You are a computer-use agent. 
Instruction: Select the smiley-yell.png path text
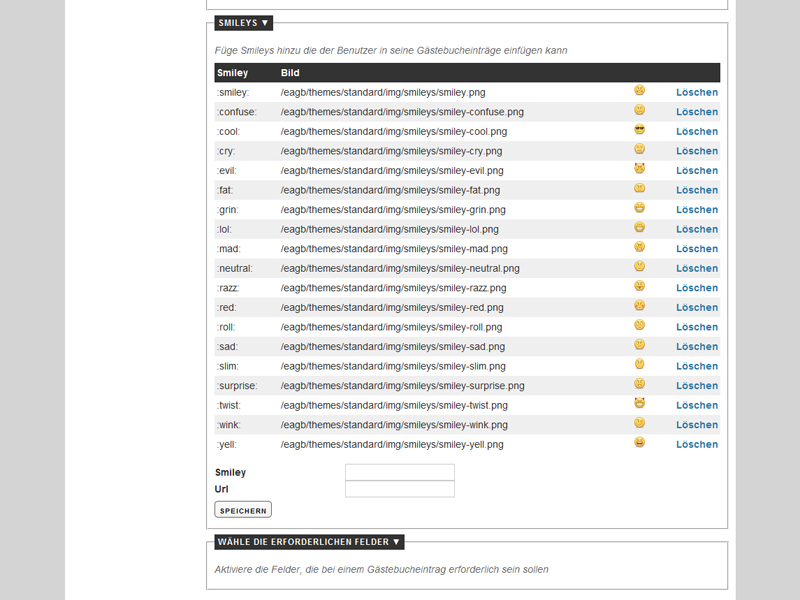click(x=392, y=444)
